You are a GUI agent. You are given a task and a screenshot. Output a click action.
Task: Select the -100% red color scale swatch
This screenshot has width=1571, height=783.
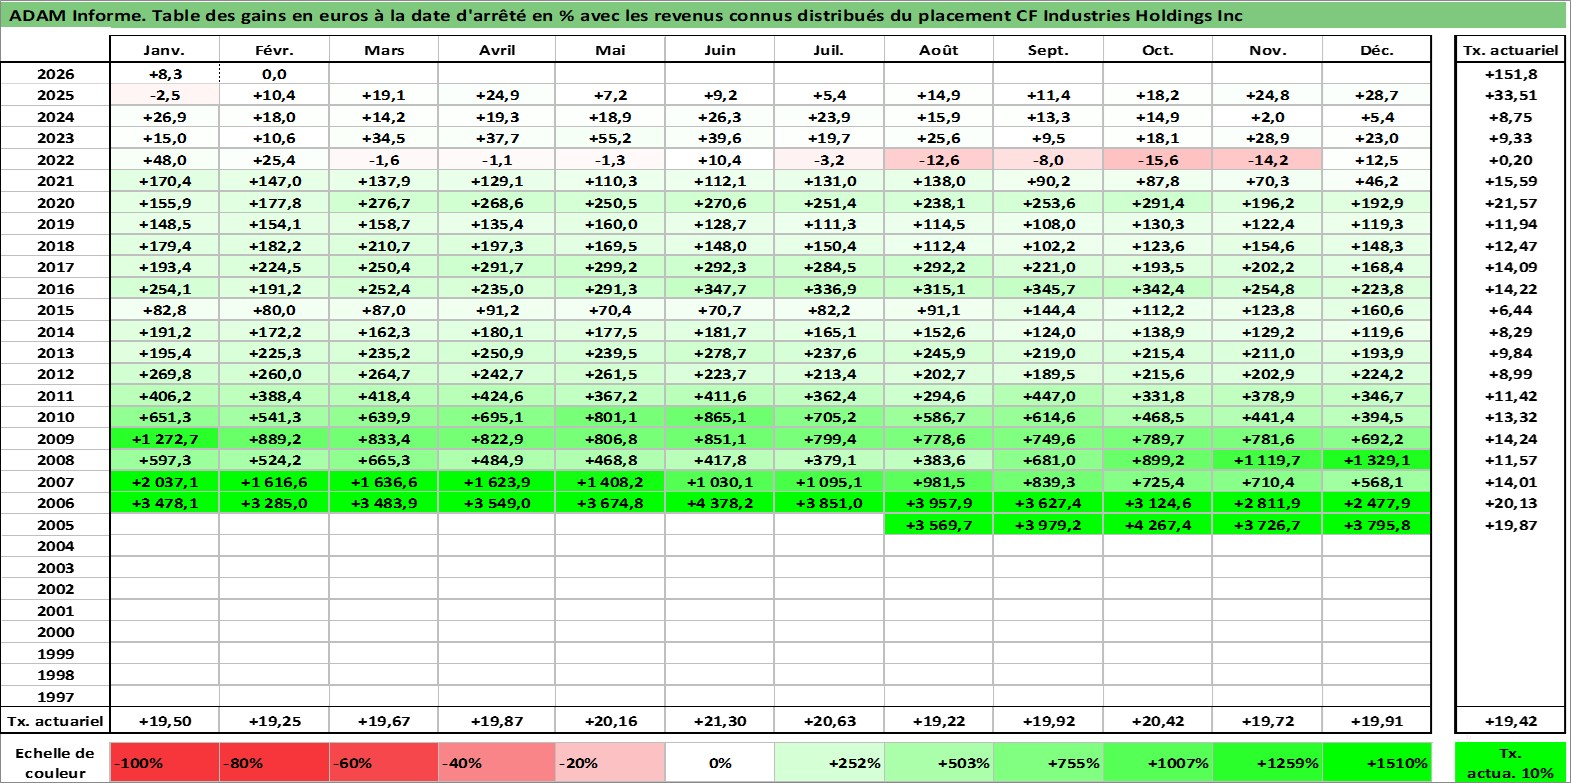165,762
